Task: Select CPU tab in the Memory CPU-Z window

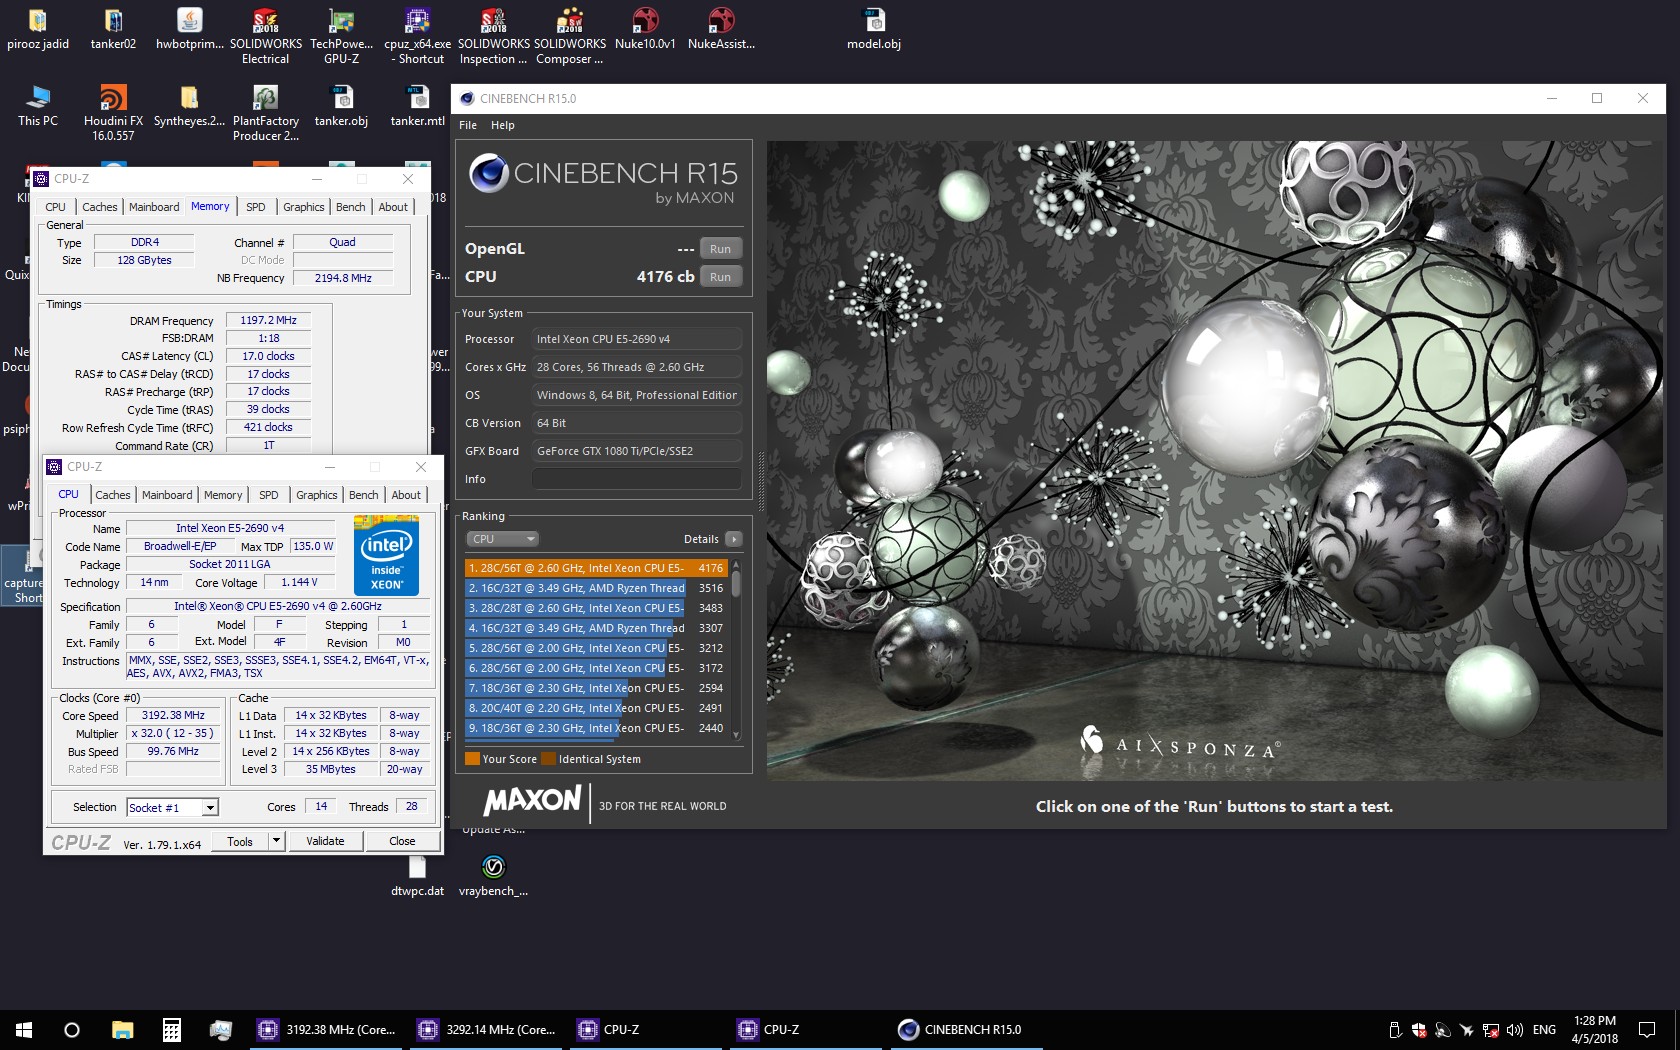Action: click(56, 207)
